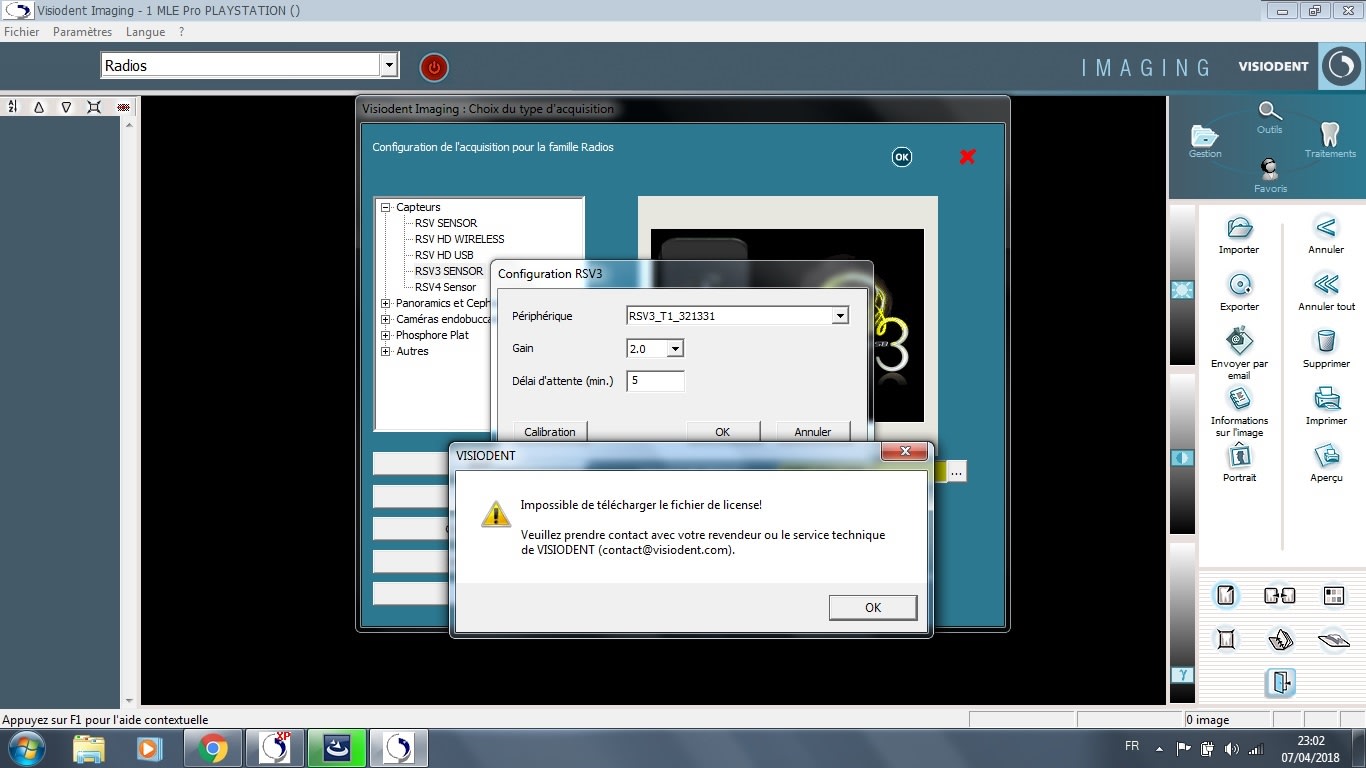Screen dimensions: 1366x768
Task: Open the Traitements tooth icon
Action: point(1329,135)
